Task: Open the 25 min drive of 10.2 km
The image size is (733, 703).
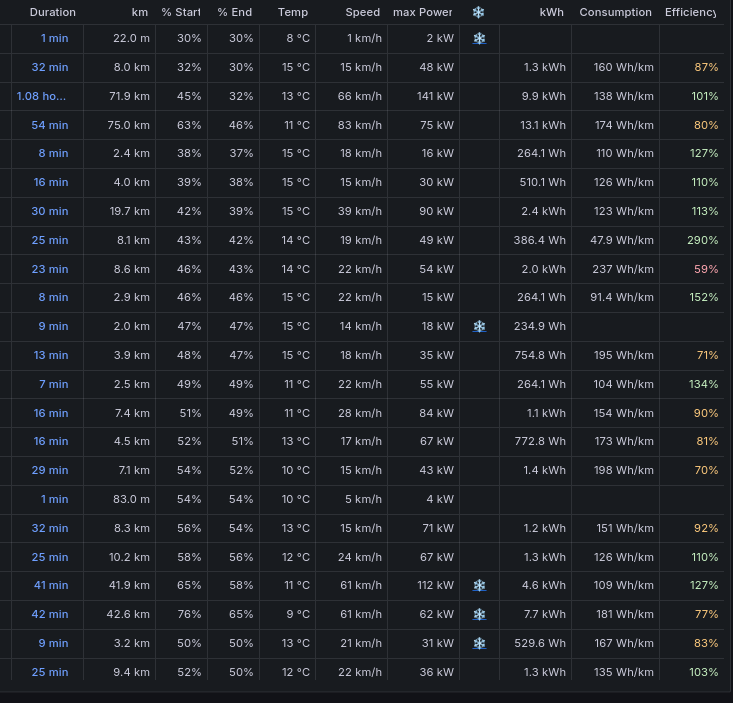Action: tap(50, 557)
